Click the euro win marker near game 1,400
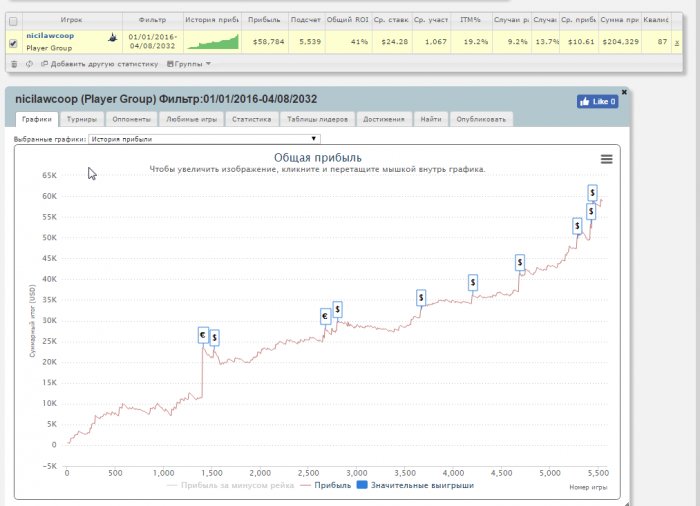Image resolution: width=700 pixels, height=506 pixels. [203, 335]
